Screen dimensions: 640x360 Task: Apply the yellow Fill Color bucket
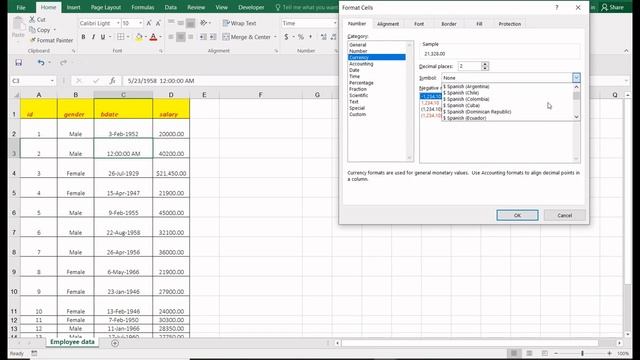tap(139, 37)
